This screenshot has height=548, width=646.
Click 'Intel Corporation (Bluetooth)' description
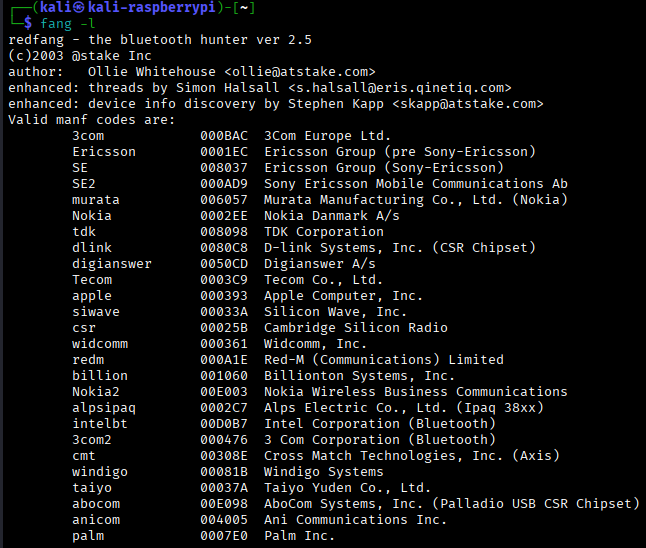[380, 424]
